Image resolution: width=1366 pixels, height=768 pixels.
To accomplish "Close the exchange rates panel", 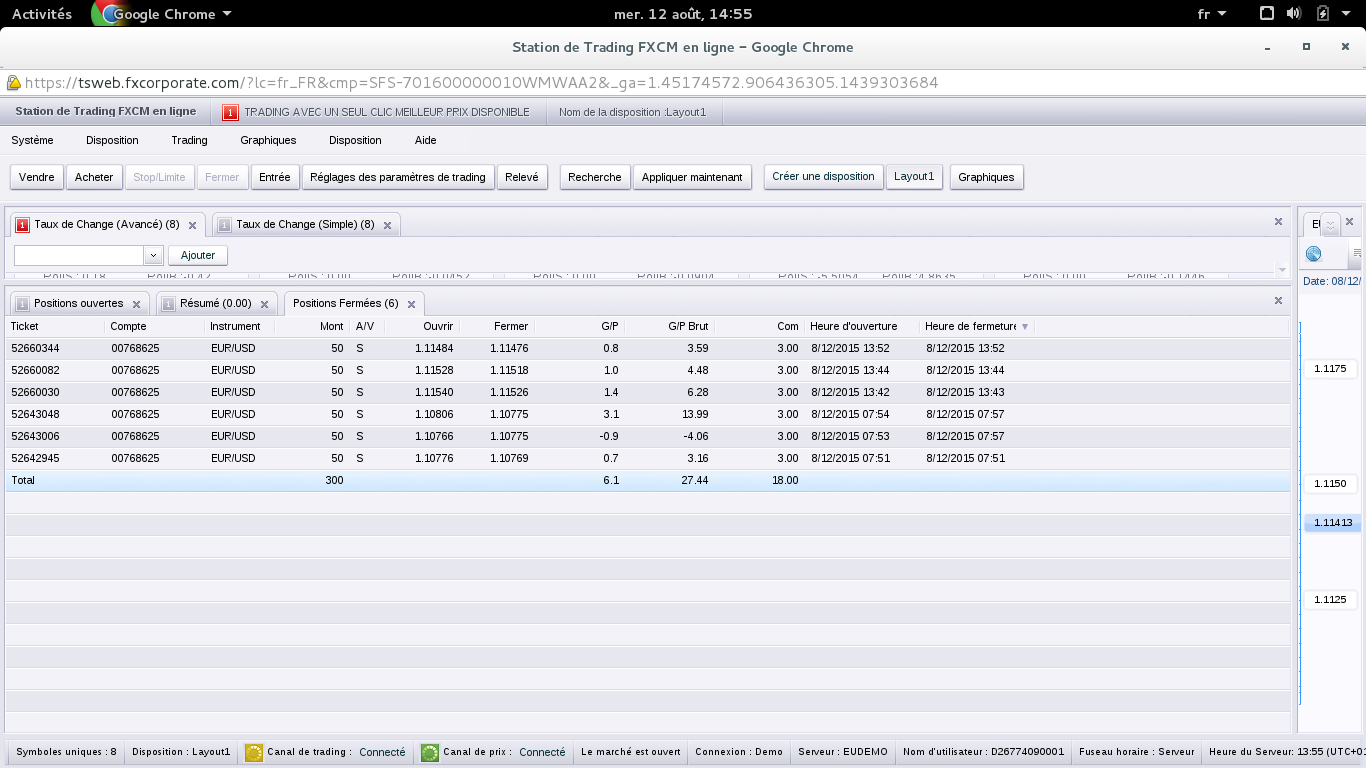I will pyautogui.click(x=1278, y=222).
